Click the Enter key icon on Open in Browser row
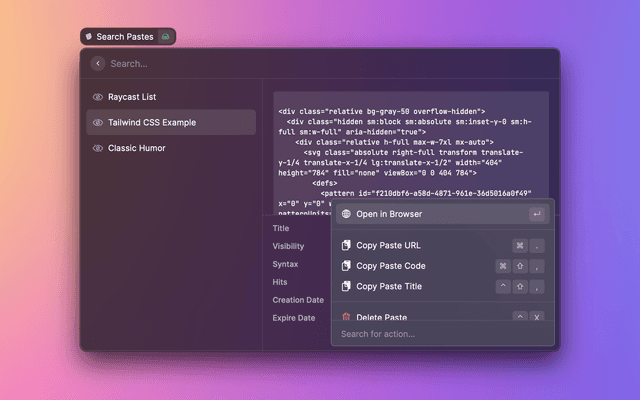This screenshot has height=400, width=640. (537, 214)
